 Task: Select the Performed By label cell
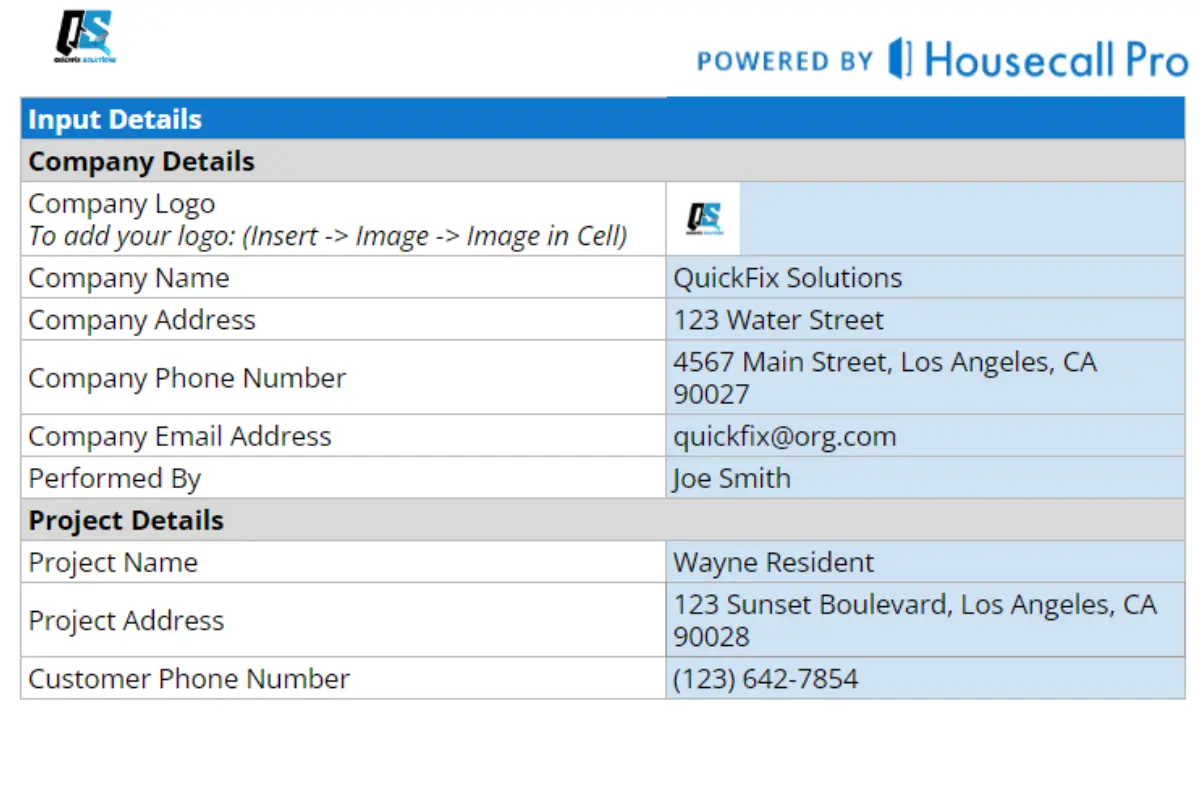point(343,478)
